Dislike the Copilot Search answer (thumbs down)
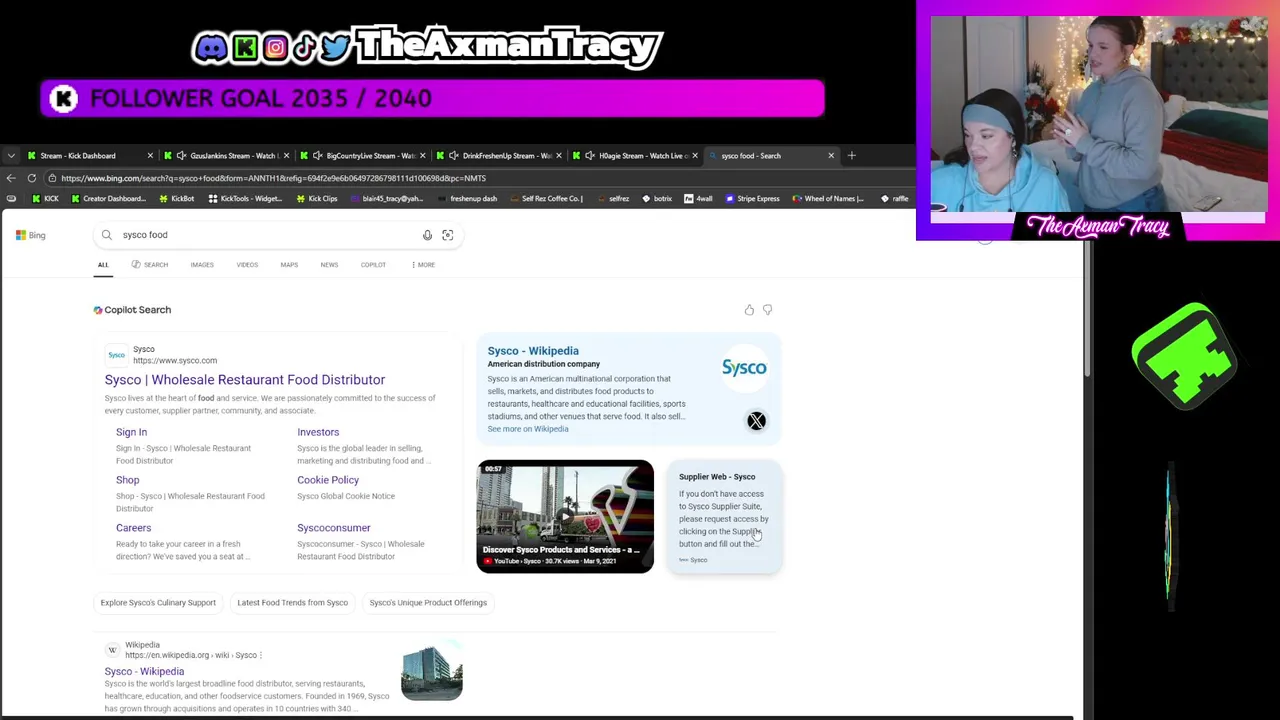This screenshot has width=1280, height=720. (767, 310)
